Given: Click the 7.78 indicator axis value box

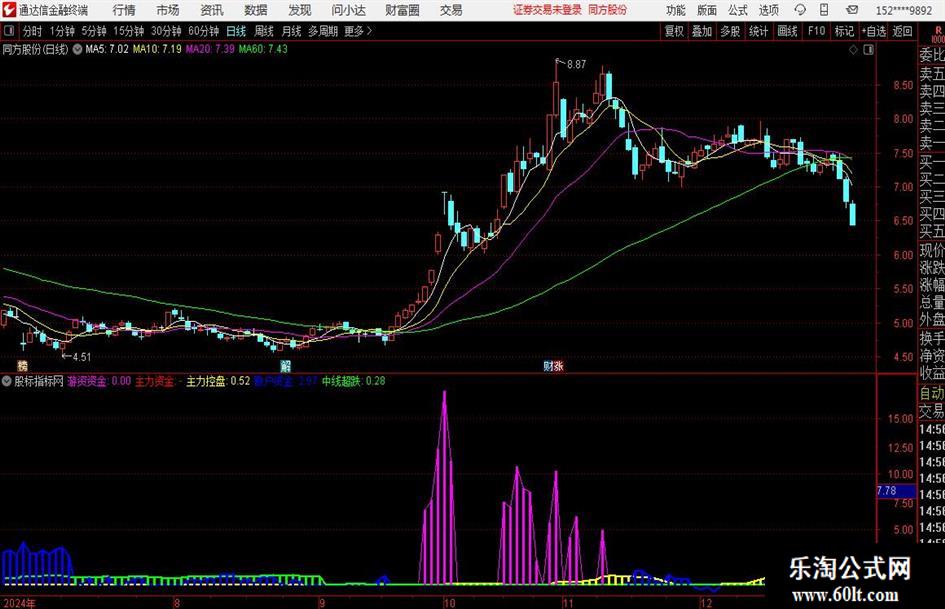Looking at the screenshot, I should pos(896,491).
